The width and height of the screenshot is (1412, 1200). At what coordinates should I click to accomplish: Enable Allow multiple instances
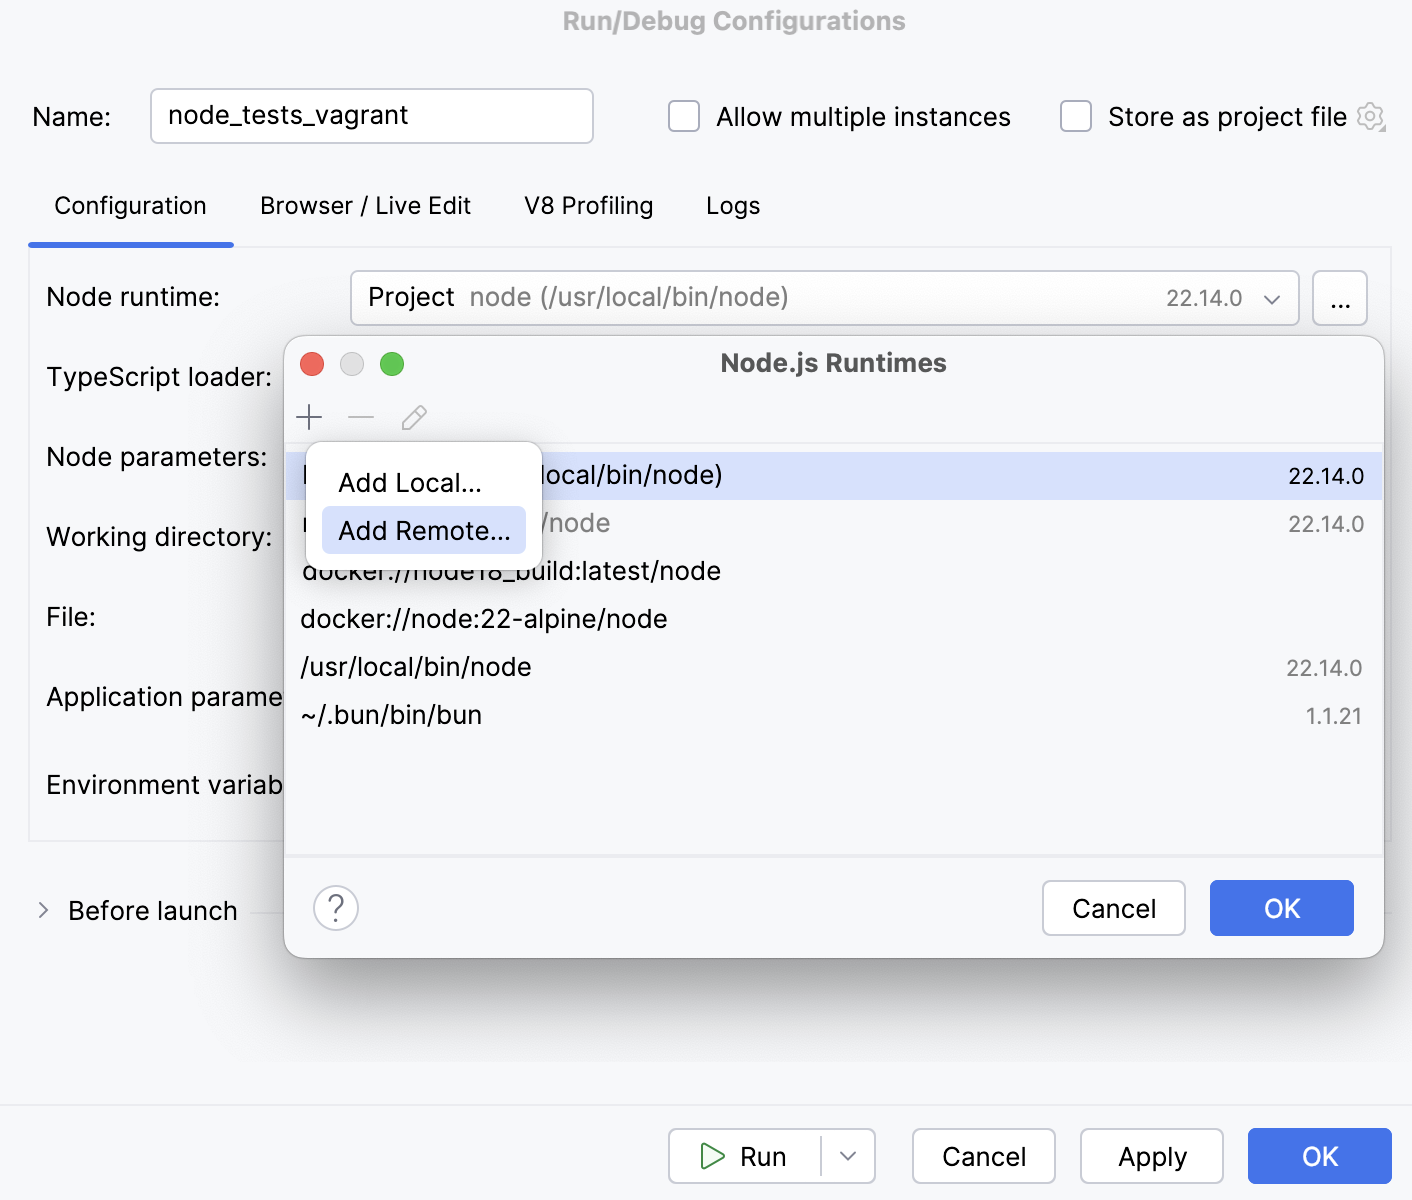pyautogui.click(x=683, y=116)
